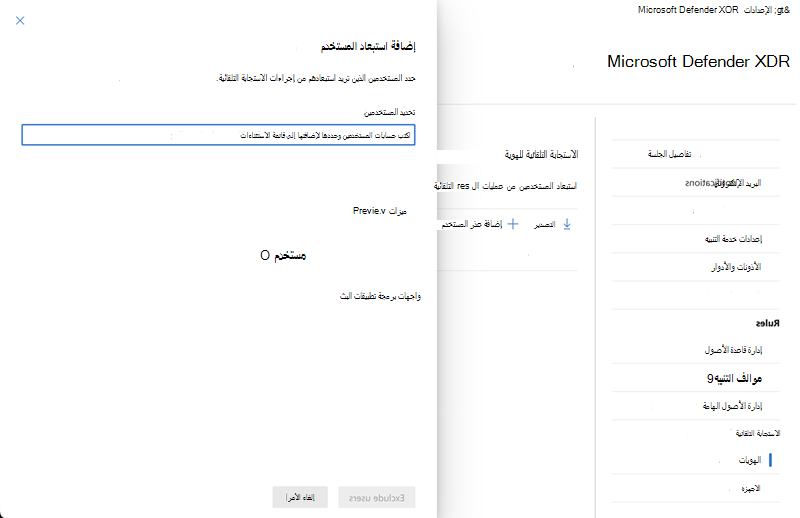Click the الإعدادات breadcrumb link at top
This screenshot has width=800, height=518.
(758, 10)
